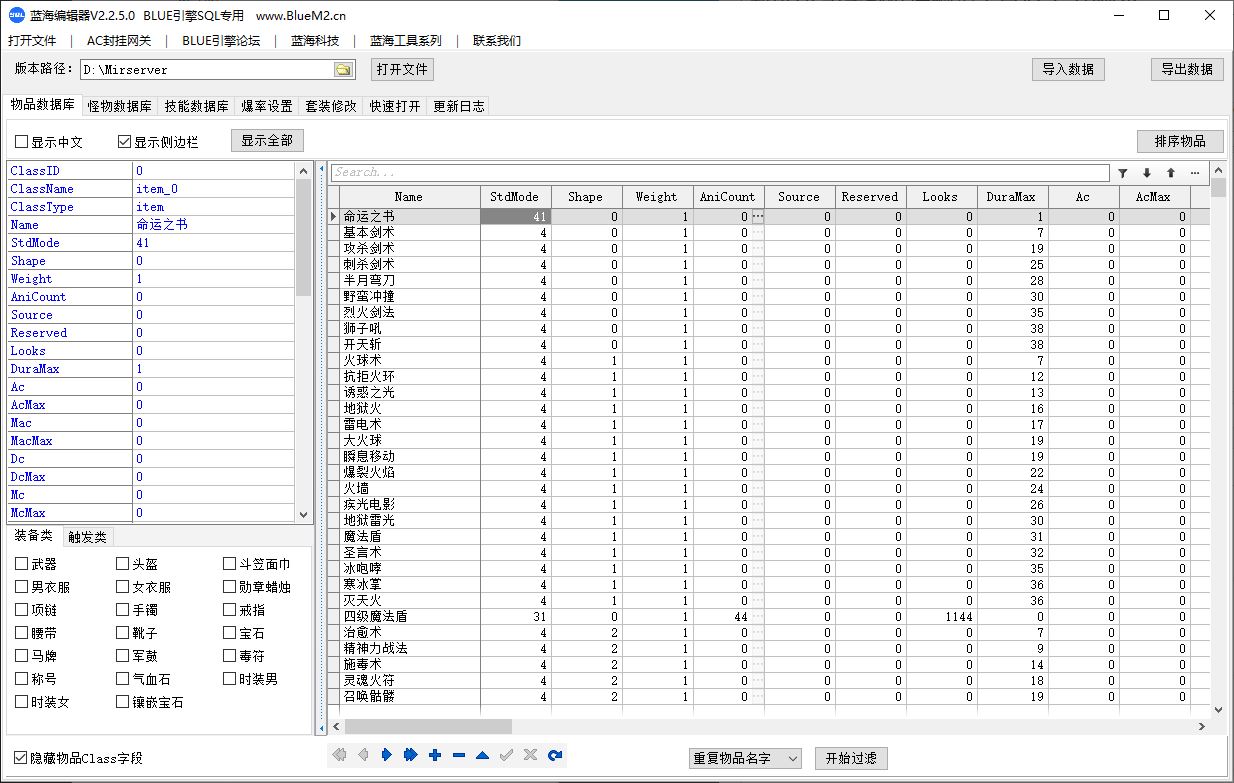Open 打开文件 menu
This screenshot has width=1234, height=783.
(32, 41)
